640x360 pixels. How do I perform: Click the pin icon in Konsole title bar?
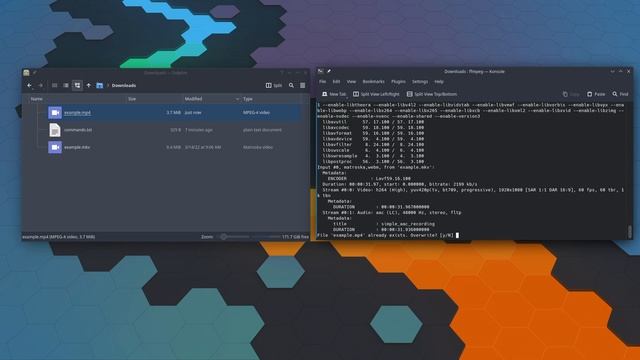click(x=329, y=71)
